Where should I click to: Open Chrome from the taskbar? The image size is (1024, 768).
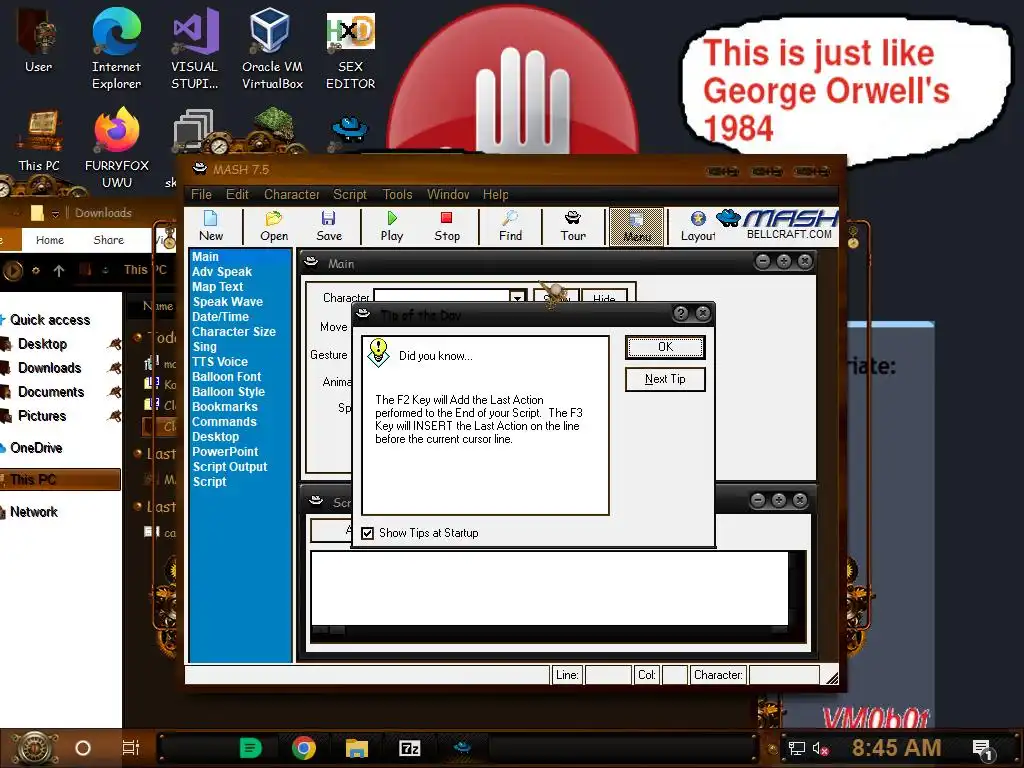click(x=304, y=748)
